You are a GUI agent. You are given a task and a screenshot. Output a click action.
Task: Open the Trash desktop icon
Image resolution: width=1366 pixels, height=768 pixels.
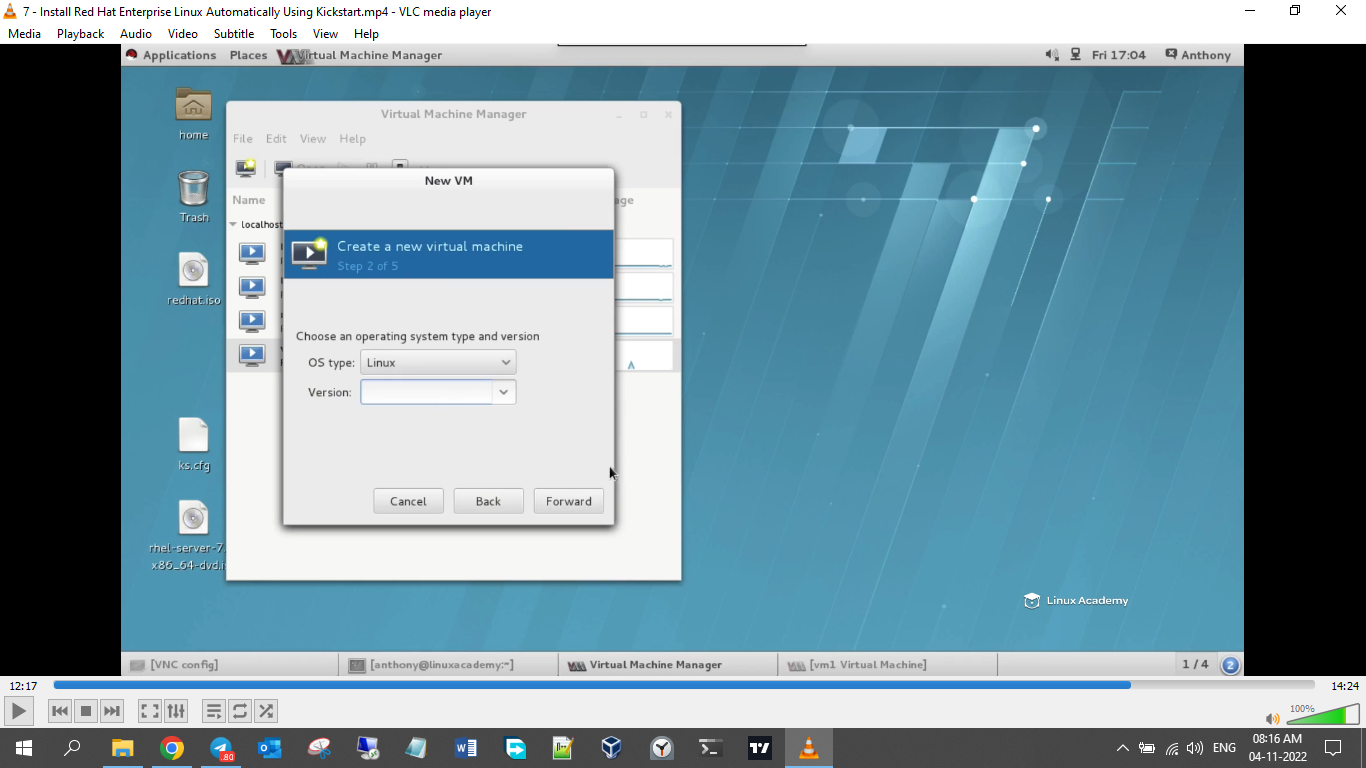point(193,196)
